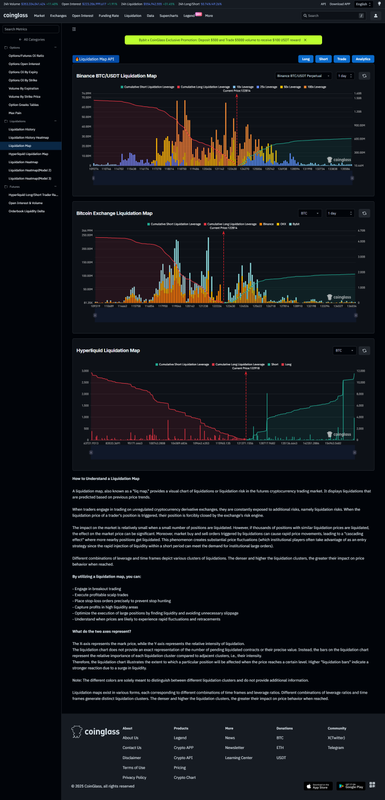Open the Funding Rate menu
Viewport: 385px width, 800px height.
click(109, 16)
